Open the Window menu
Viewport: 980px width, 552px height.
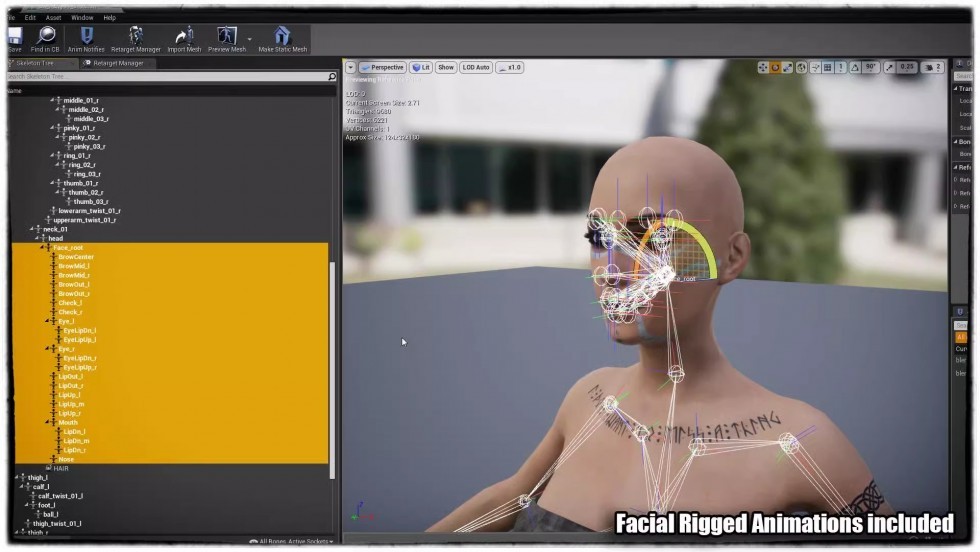click(x=82, y=18)
